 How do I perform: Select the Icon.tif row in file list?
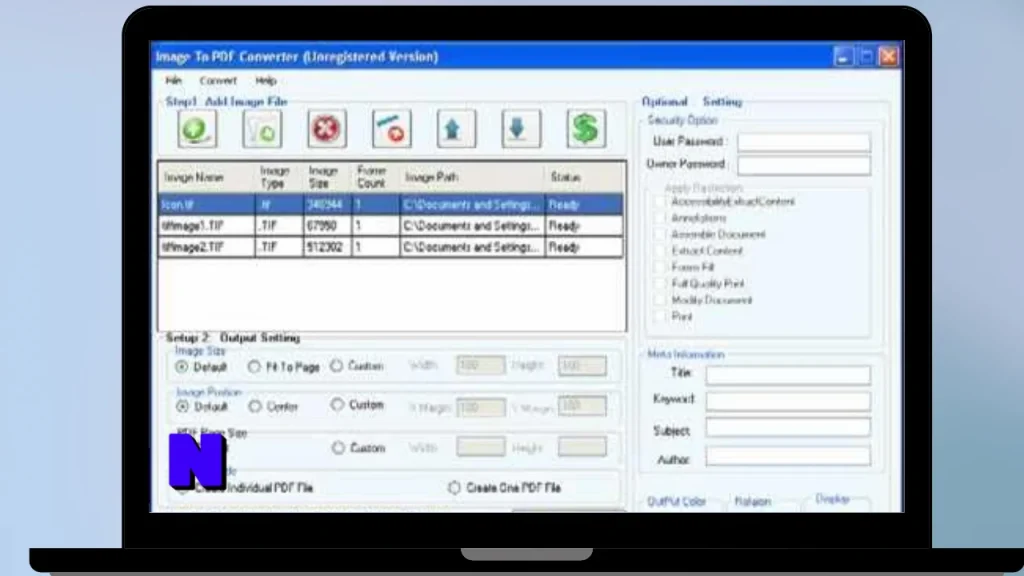coord(391,204)
